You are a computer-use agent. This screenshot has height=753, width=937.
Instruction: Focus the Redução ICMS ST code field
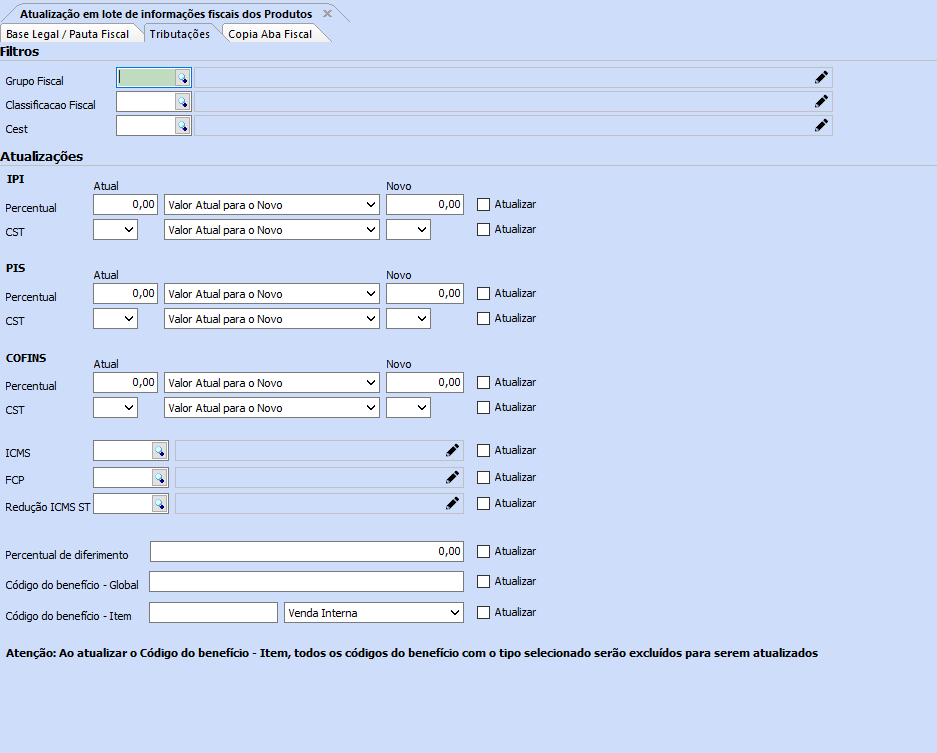coord(123,504)
